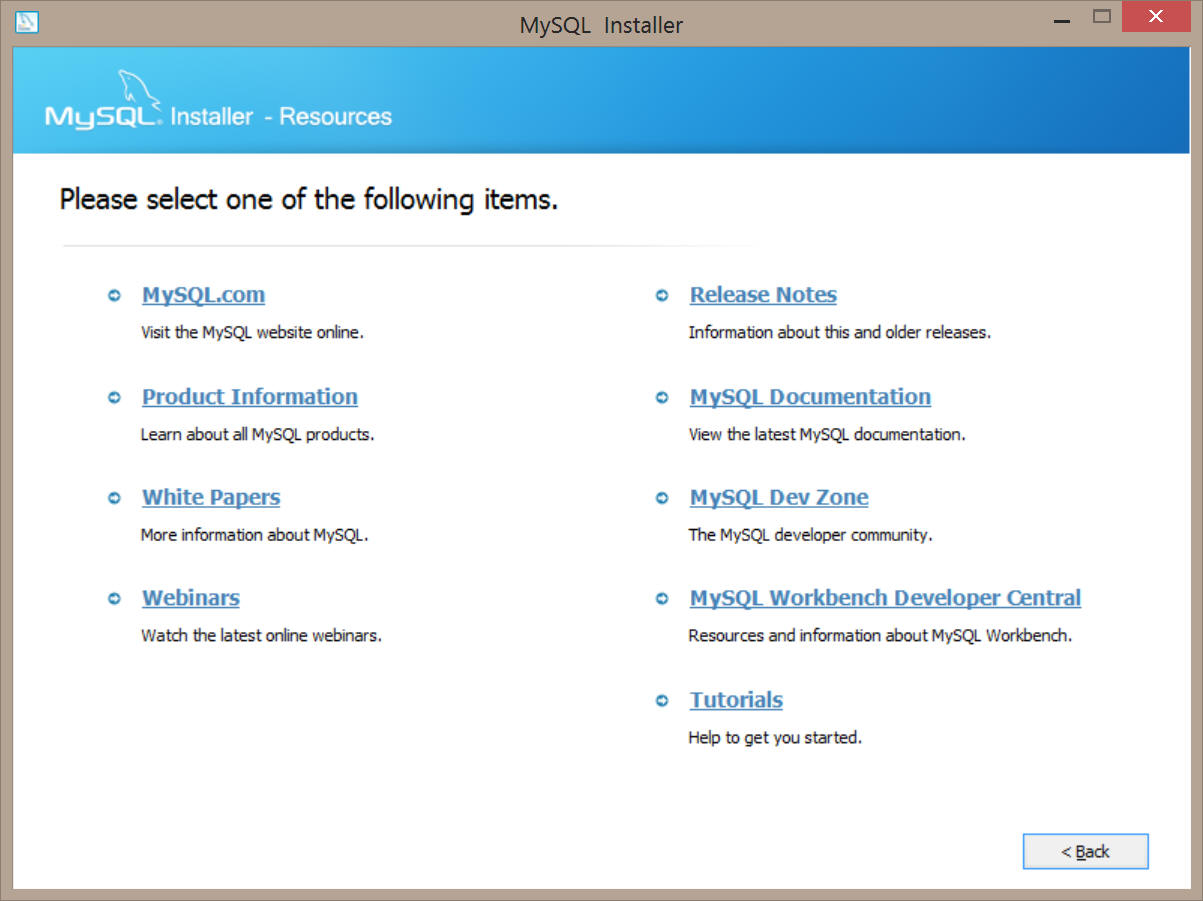
Task: Click the bullet icon beside Tutorials
Action: click(x=662, y=701)
